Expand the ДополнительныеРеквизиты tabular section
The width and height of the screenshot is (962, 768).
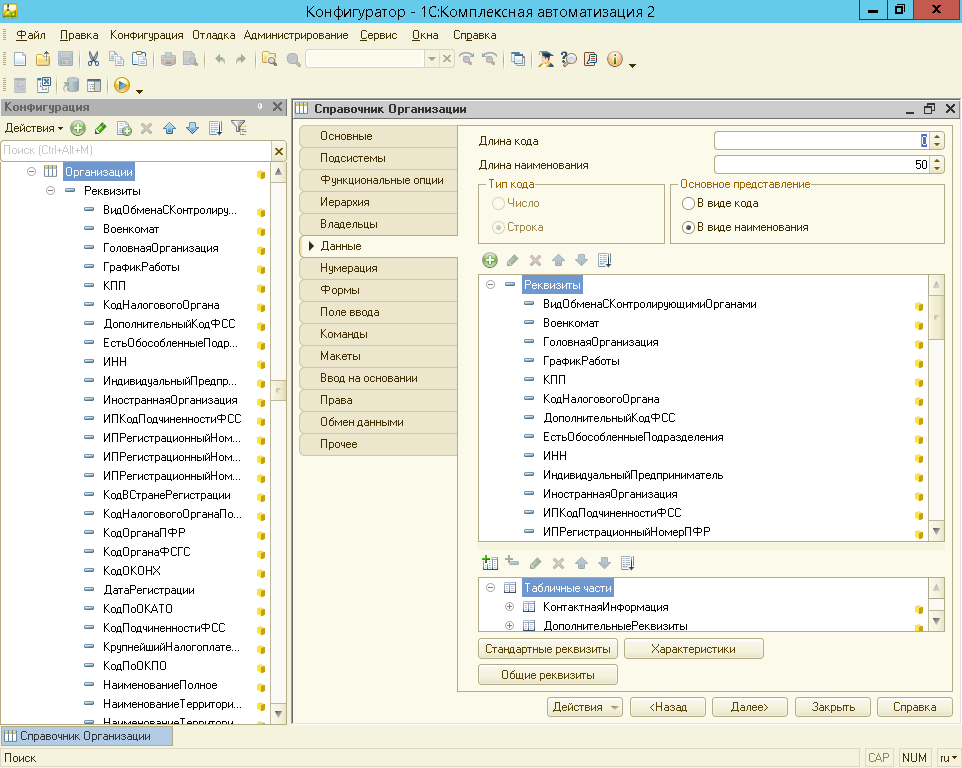click(x=509, y=626)
